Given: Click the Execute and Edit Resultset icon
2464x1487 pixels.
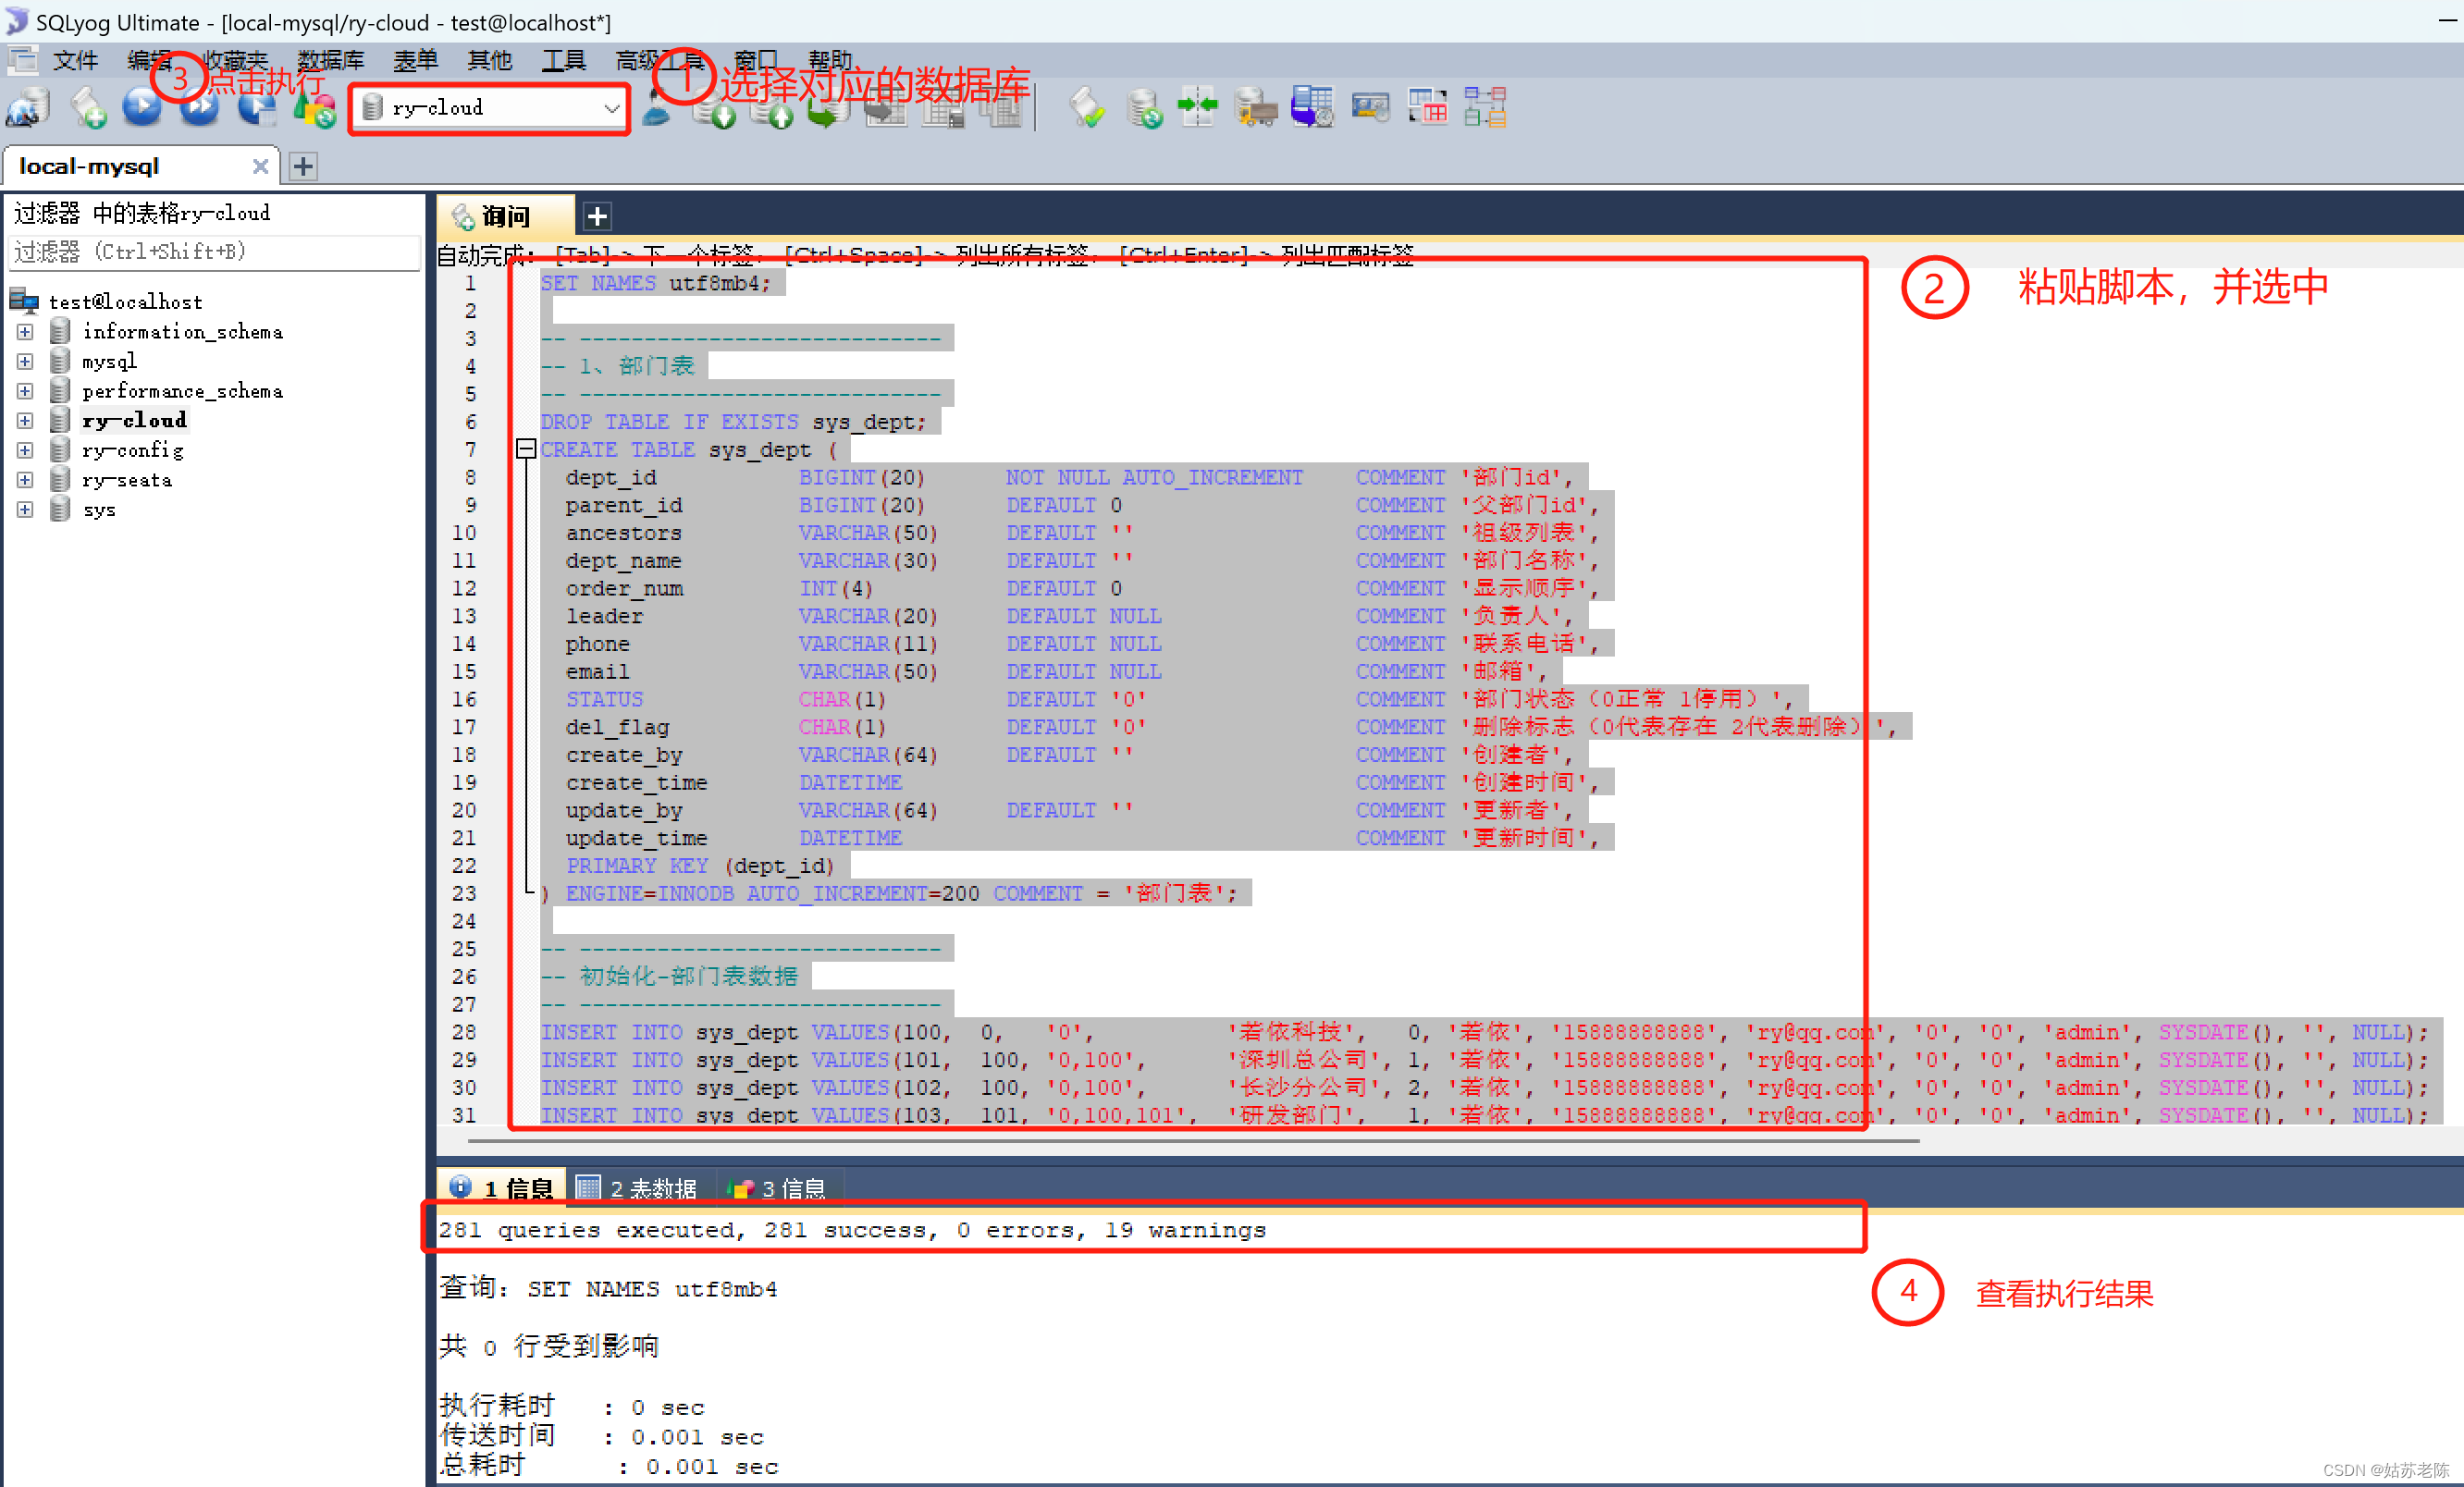Looking at the screenshot, I should pyautogui.click(x=257, y=107).
